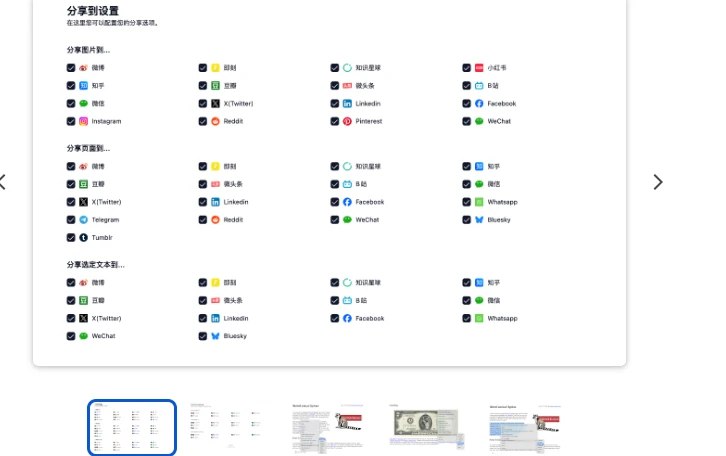Click the Telegram icon

pyautogui.click(x=84, y=219)
